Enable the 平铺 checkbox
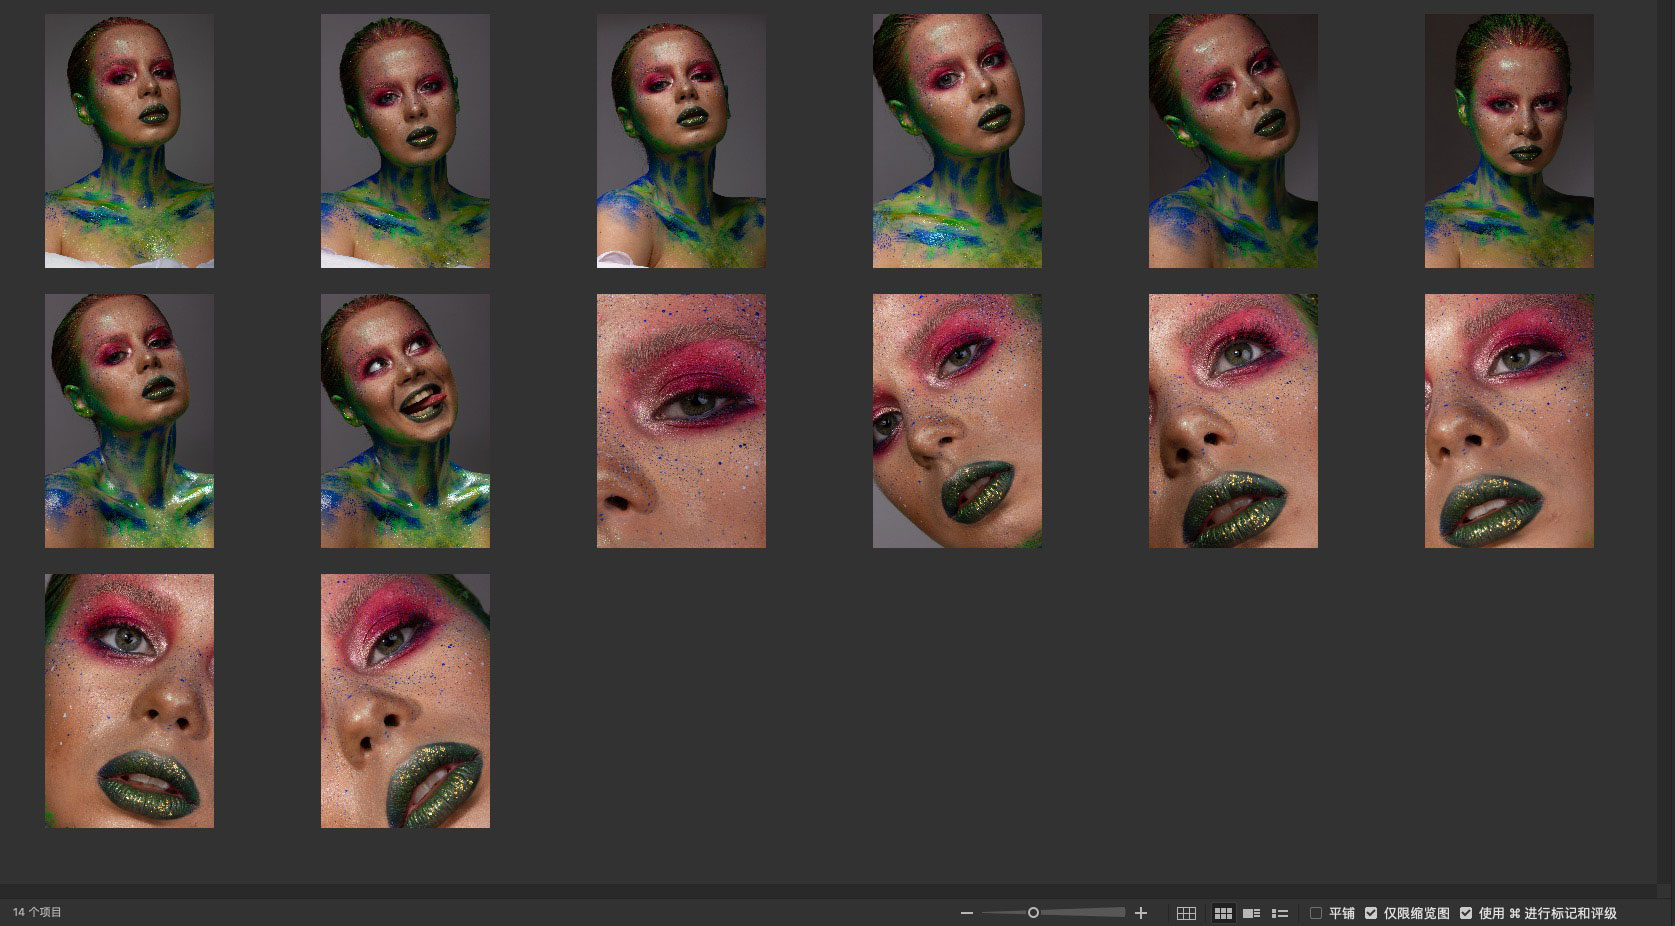Screen dimensions: 1675x926 tap(1316, 913)
